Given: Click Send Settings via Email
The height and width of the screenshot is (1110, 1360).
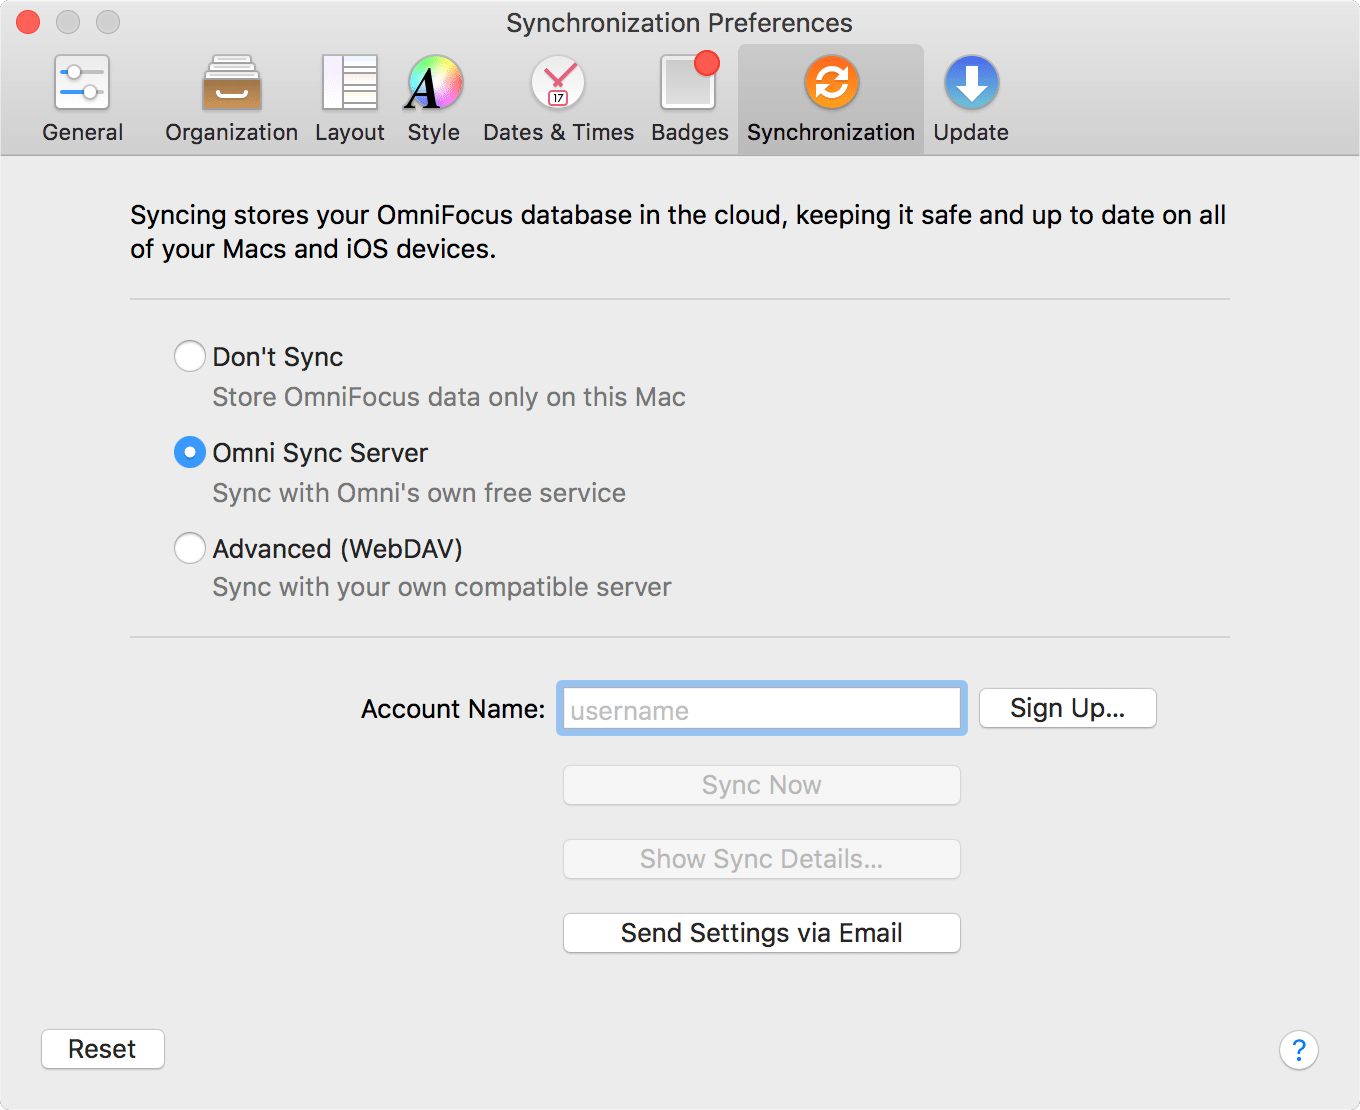Looking at the screenshot, I should pyautogui.click(x=762, y=933).
